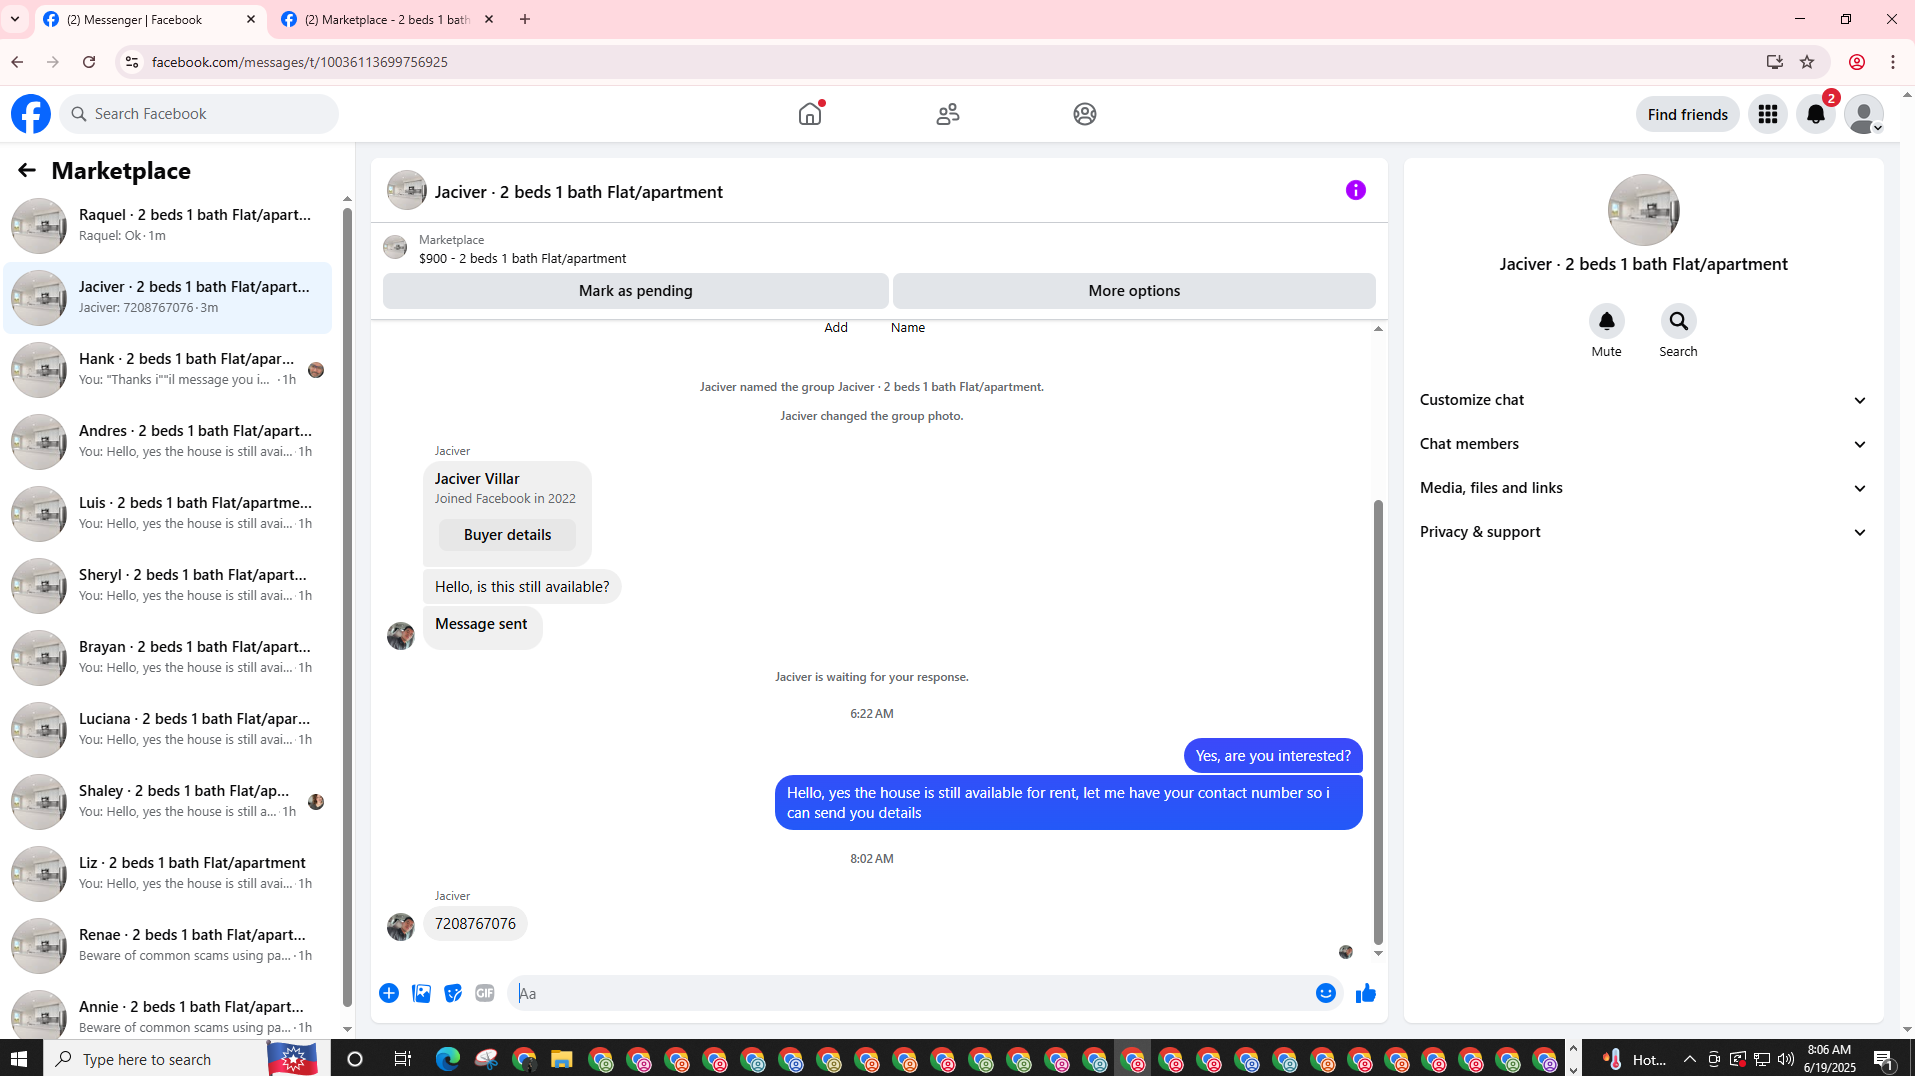This screenshot has height=1076, width=1915.
Task: Send a thumbs-up like
Action: [x=1366, y=993]
